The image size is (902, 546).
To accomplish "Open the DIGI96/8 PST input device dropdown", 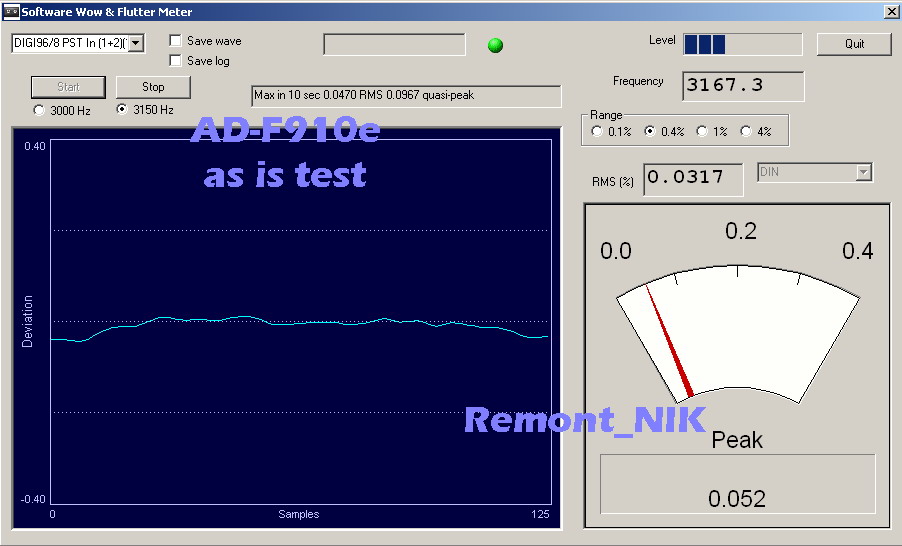I will pyautogui.click(x=136, y=43).
